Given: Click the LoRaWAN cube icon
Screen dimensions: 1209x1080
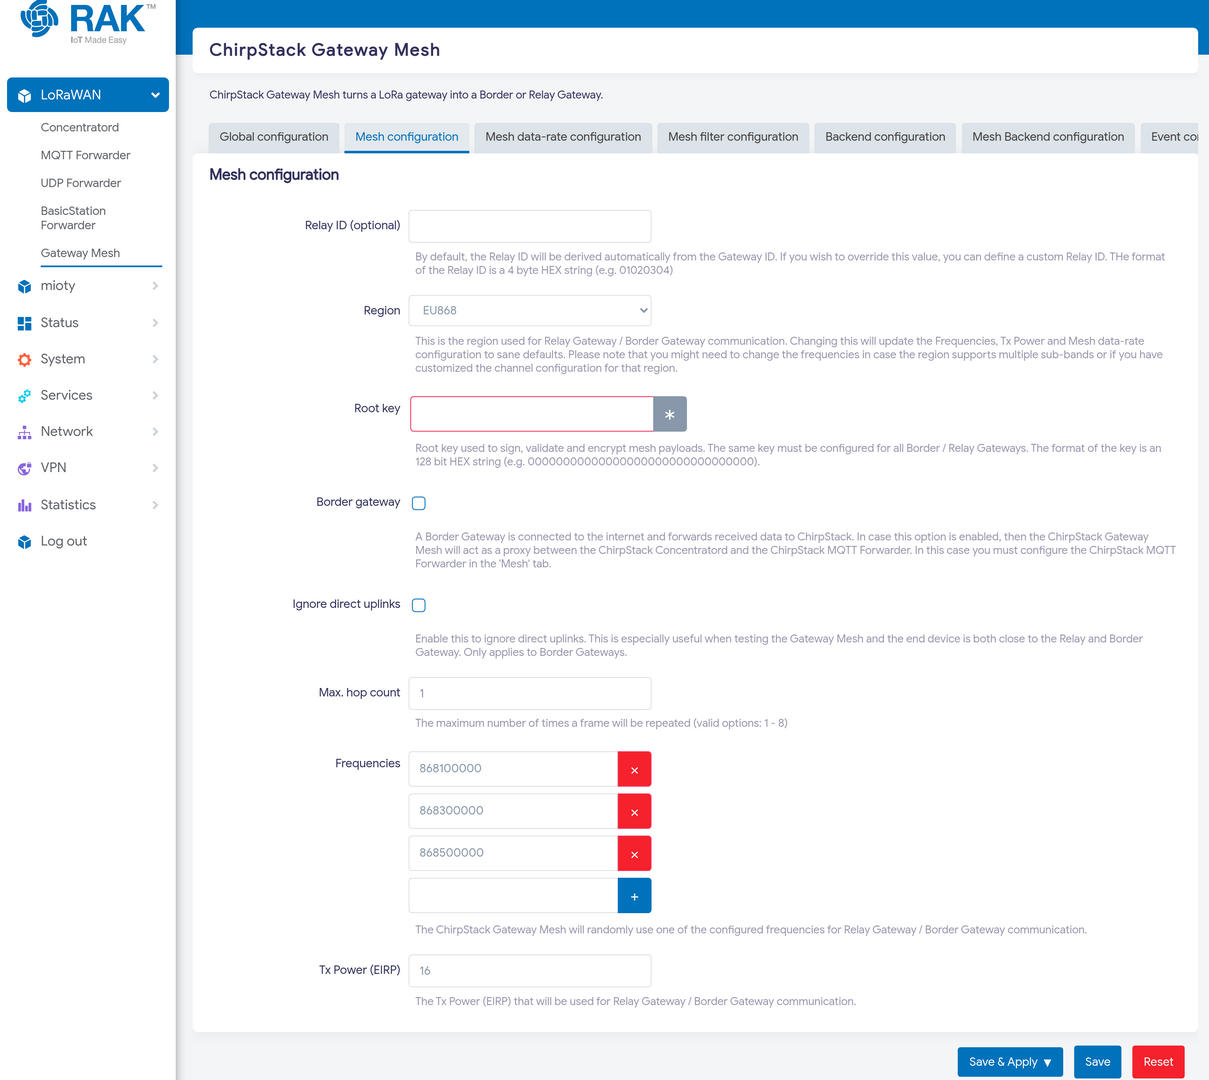Looking at the screenshot, I should 25,96.
